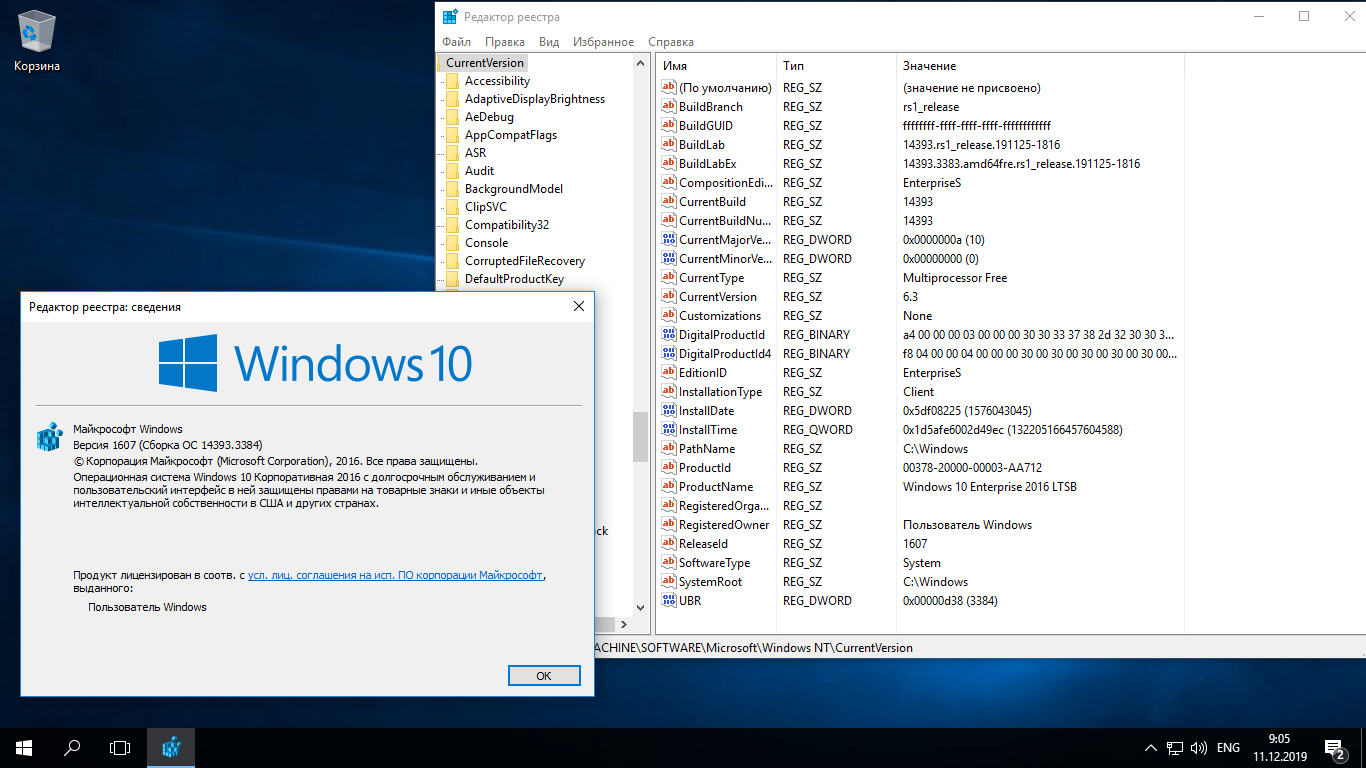Screen dimensions: 1366x768
Task: Open the Избранное menu
Action: tap(603, 42)
